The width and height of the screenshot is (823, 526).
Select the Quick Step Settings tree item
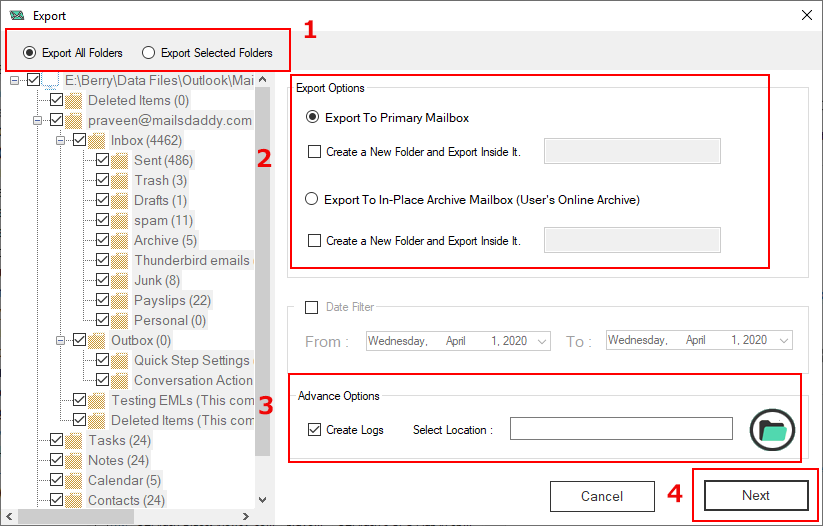(192, 361)
